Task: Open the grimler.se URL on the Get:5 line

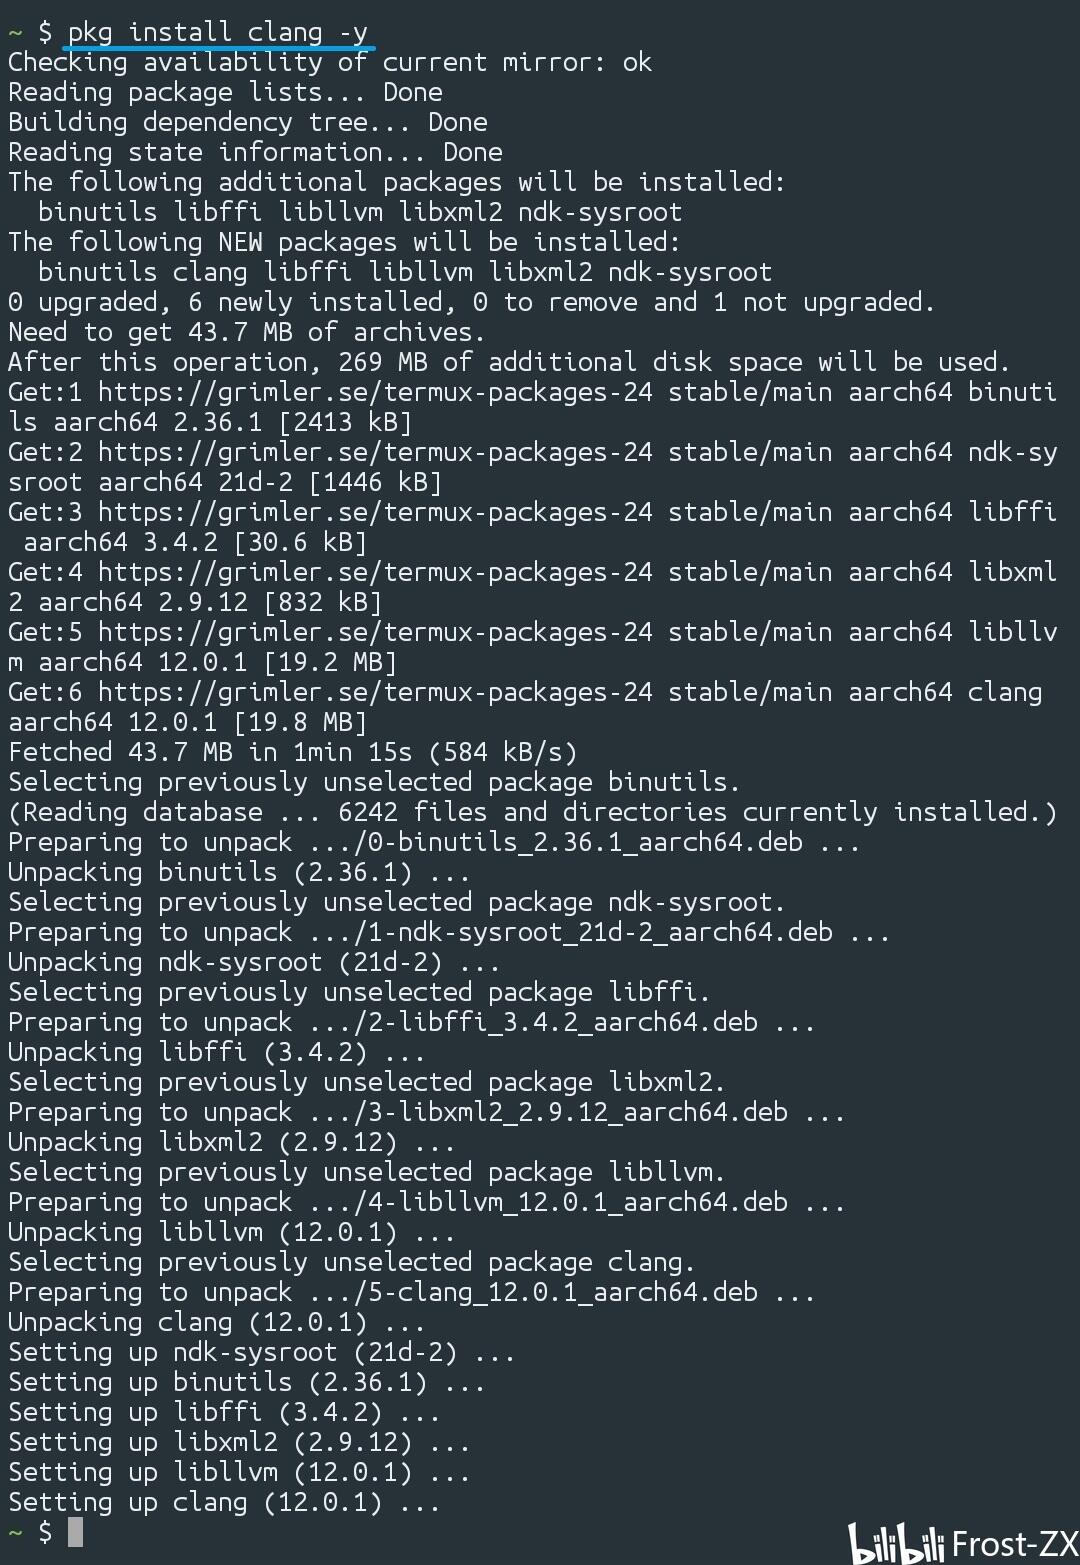Action: coord(375,632)
